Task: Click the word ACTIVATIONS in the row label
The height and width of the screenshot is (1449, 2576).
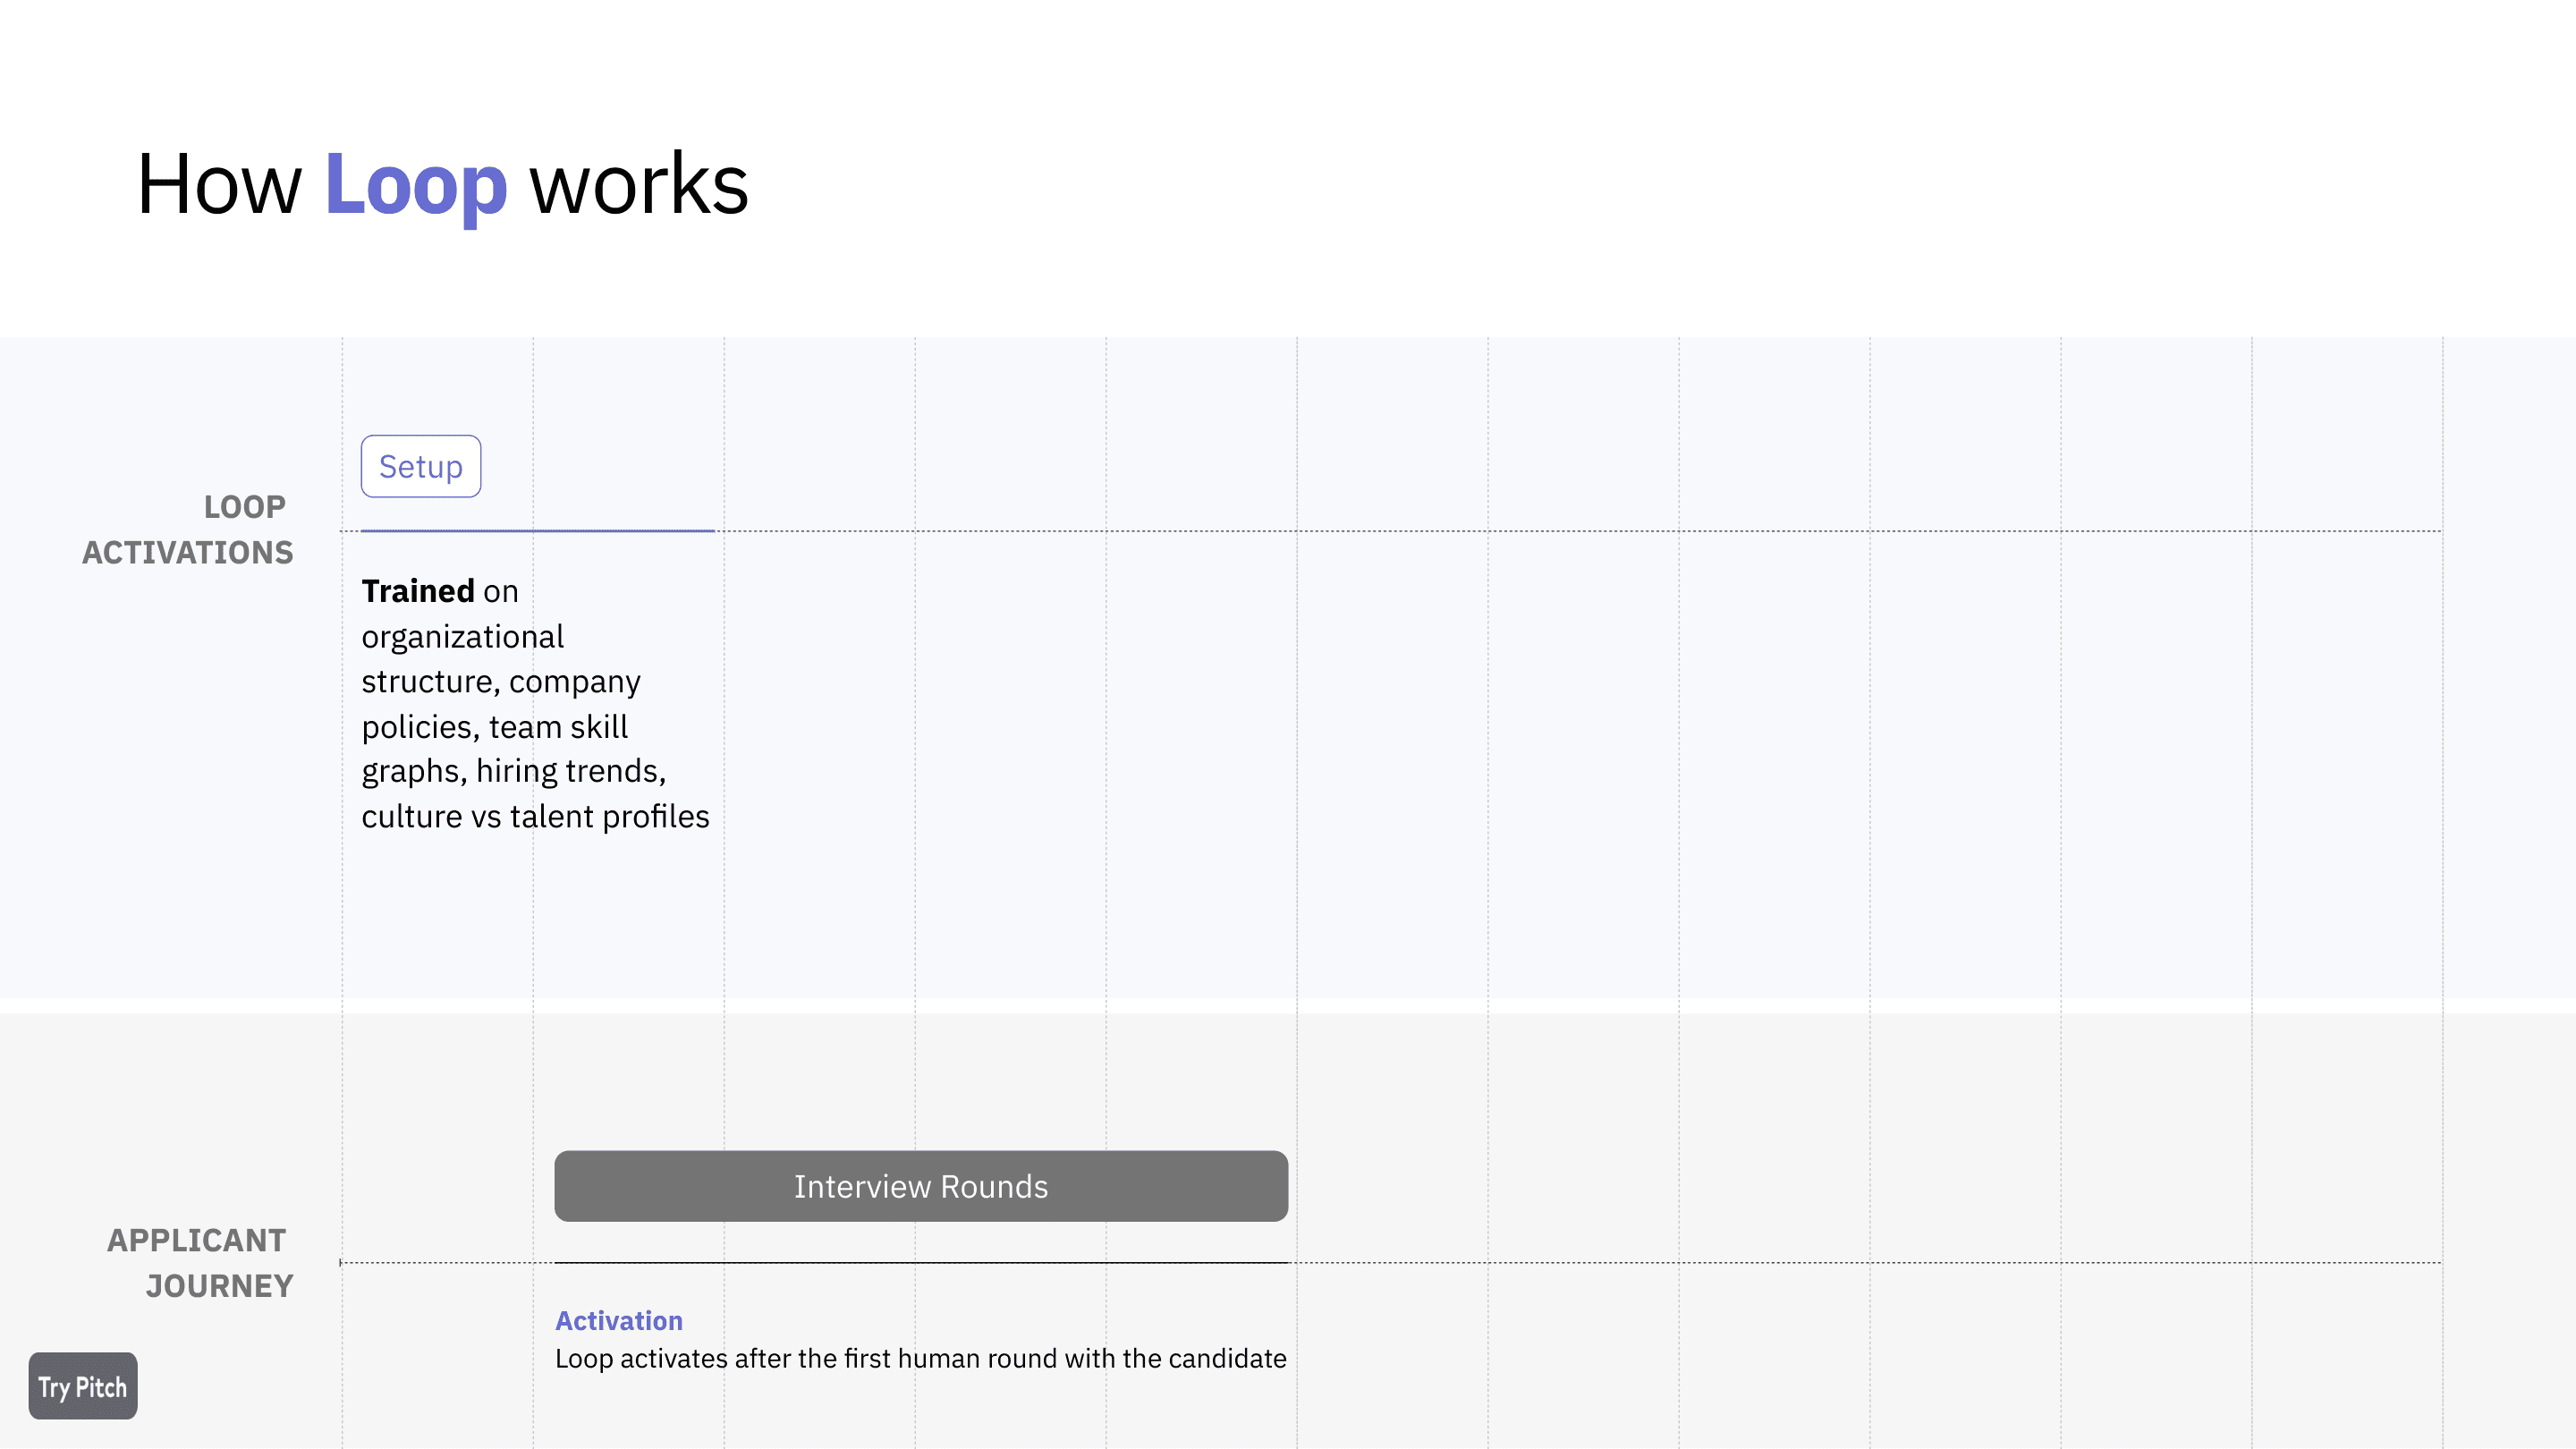Action: (188, 552)
